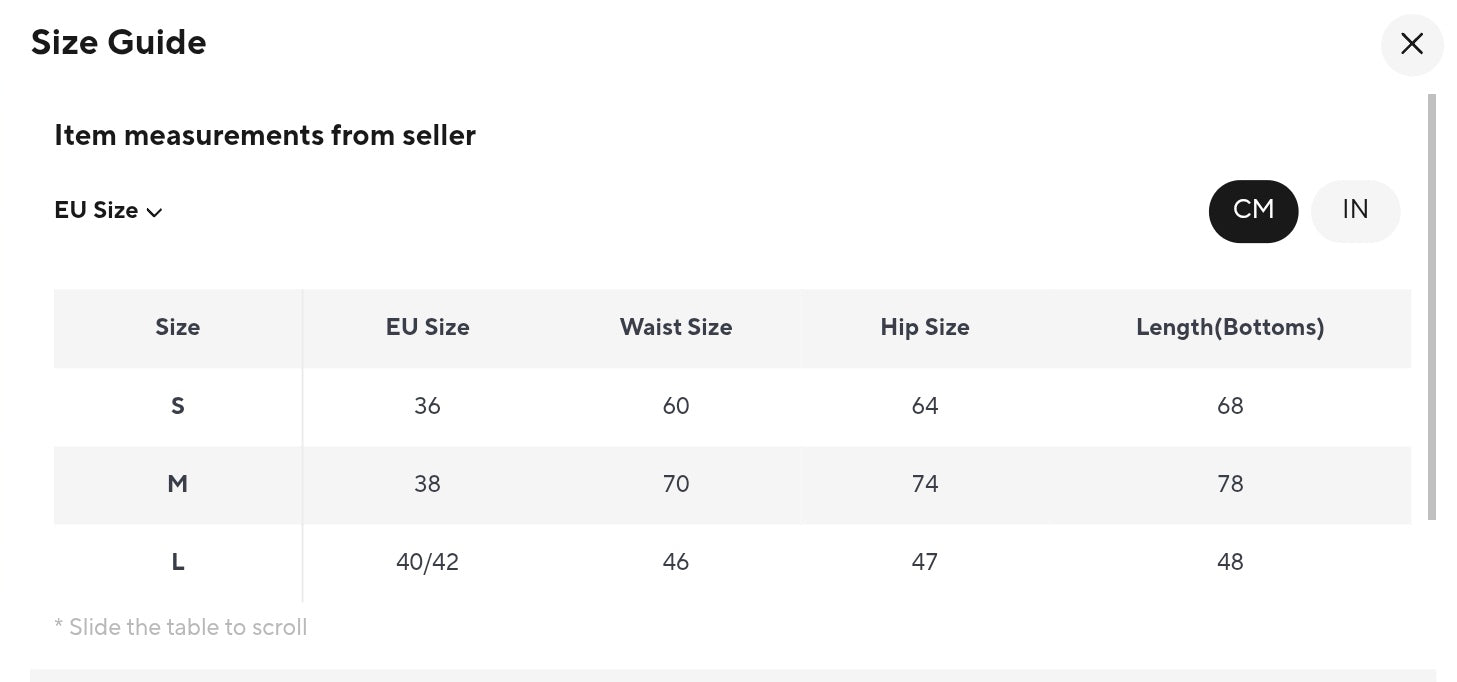Click the Item measurements from seller heading
This screenshot has width=1457, height=682.
pos(265,135)
